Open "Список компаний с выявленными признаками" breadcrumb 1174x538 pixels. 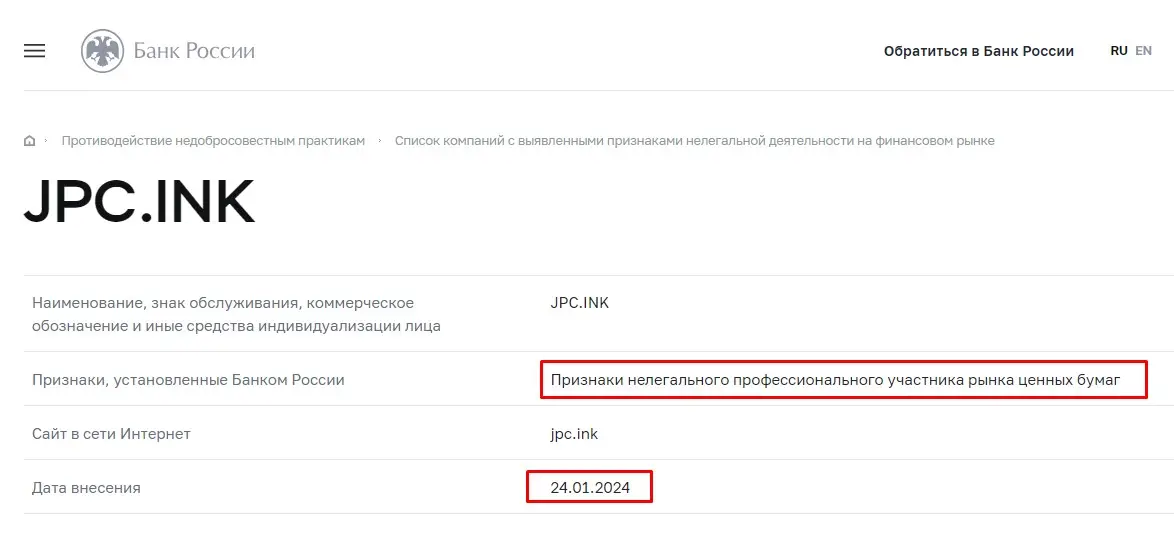(x=694, y=141)
